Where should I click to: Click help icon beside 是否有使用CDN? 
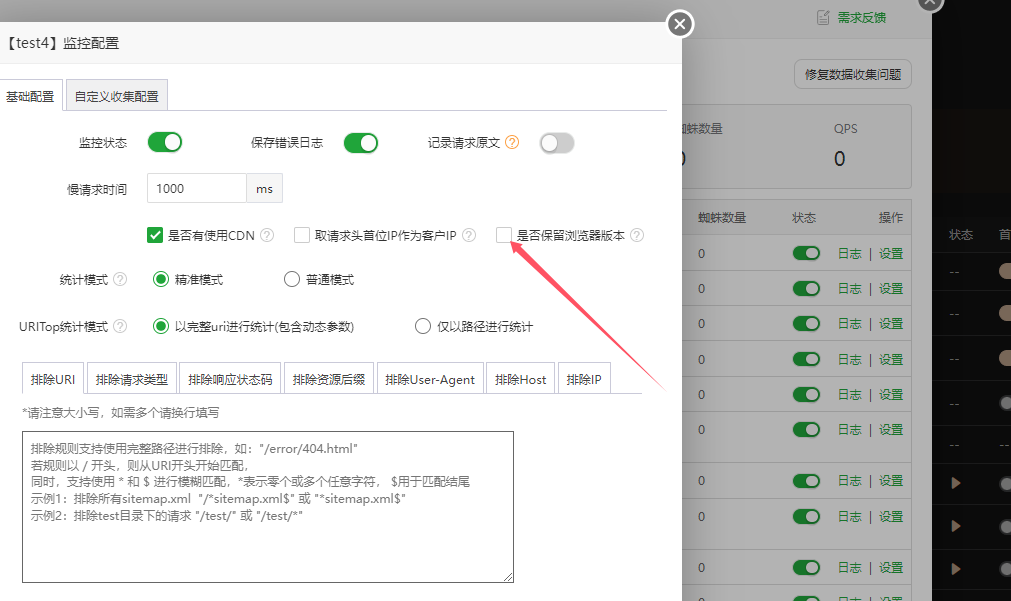[267, 236]
